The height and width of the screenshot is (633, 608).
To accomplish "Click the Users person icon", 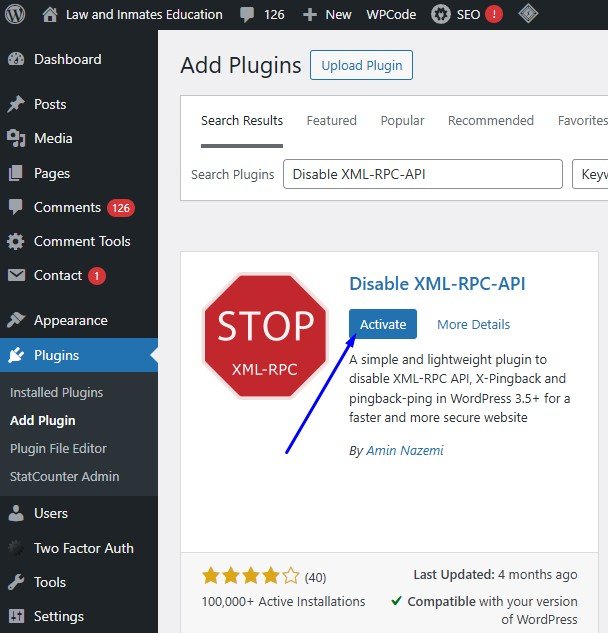I will tap(16, 514).
